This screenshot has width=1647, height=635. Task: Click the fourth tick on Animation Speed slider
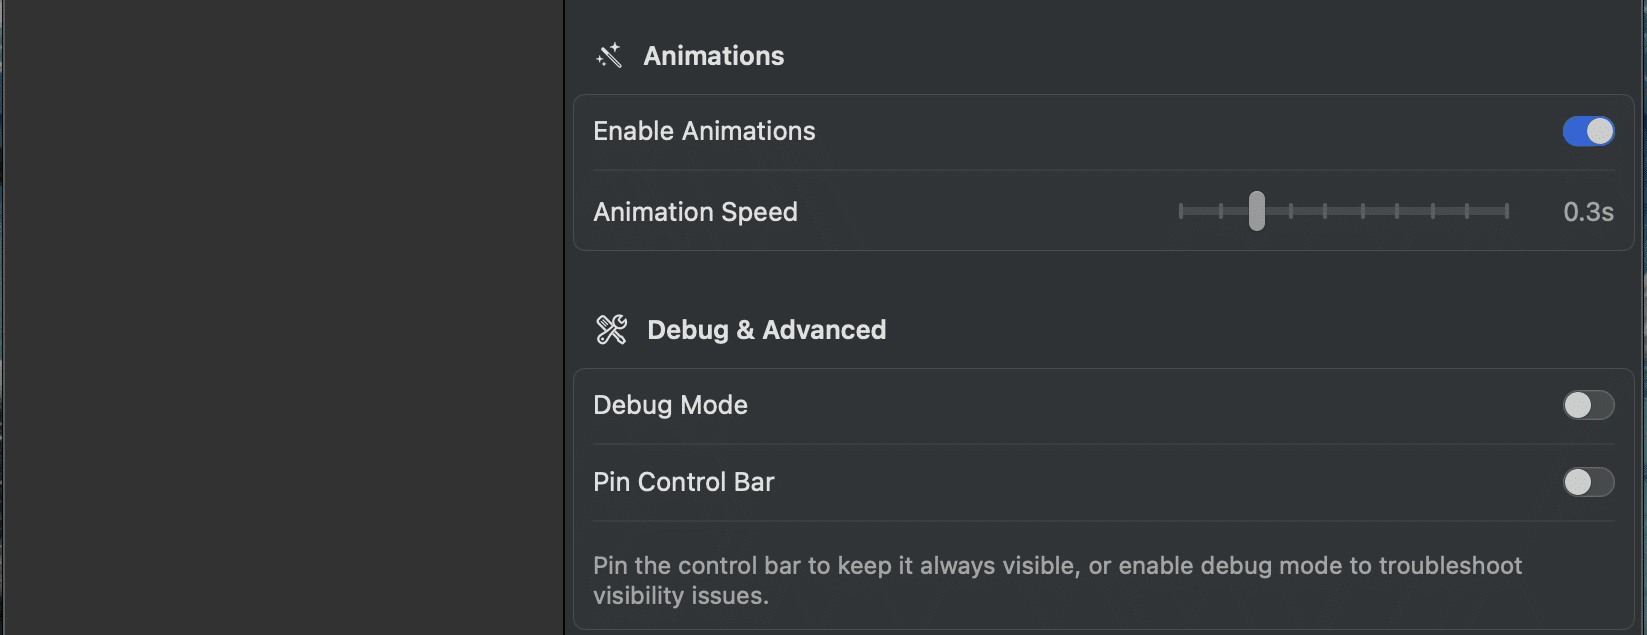point(1291,211)
